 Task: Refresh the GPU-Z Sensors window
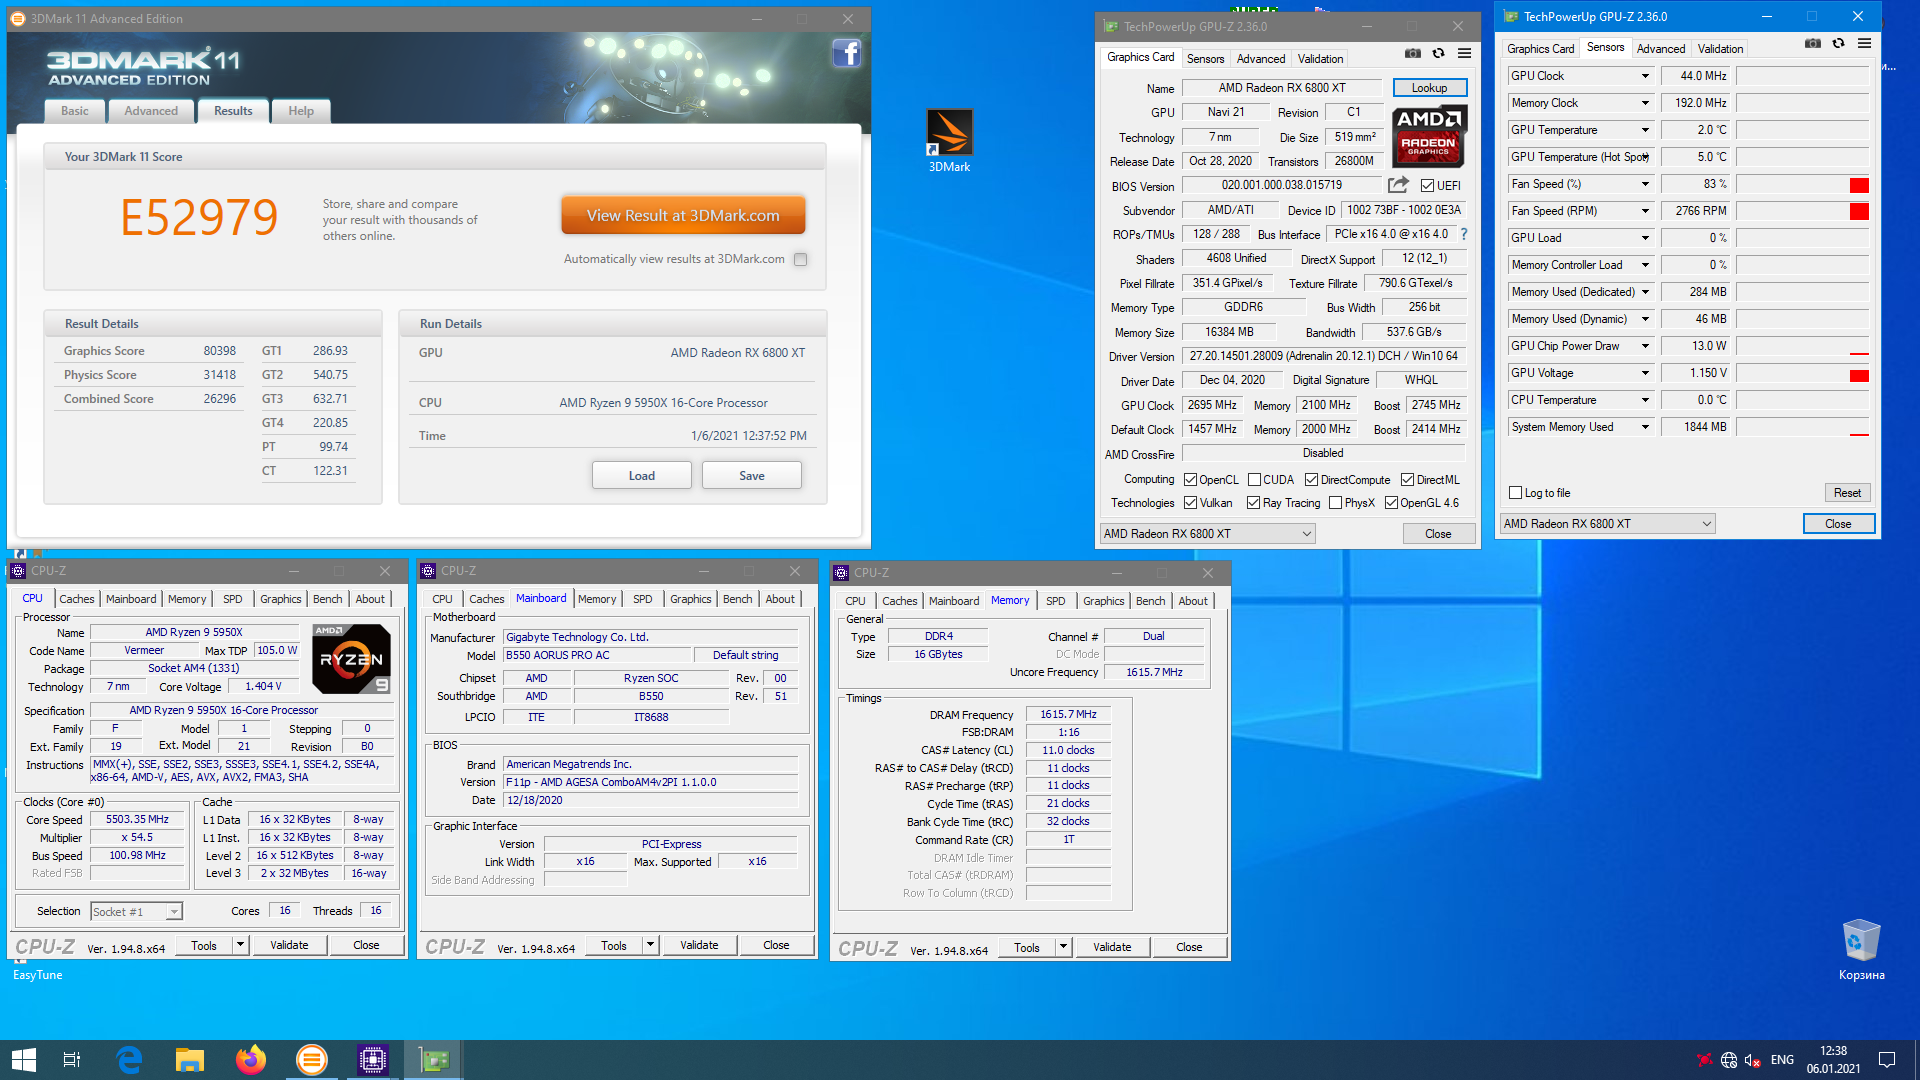click(1838, 44)
